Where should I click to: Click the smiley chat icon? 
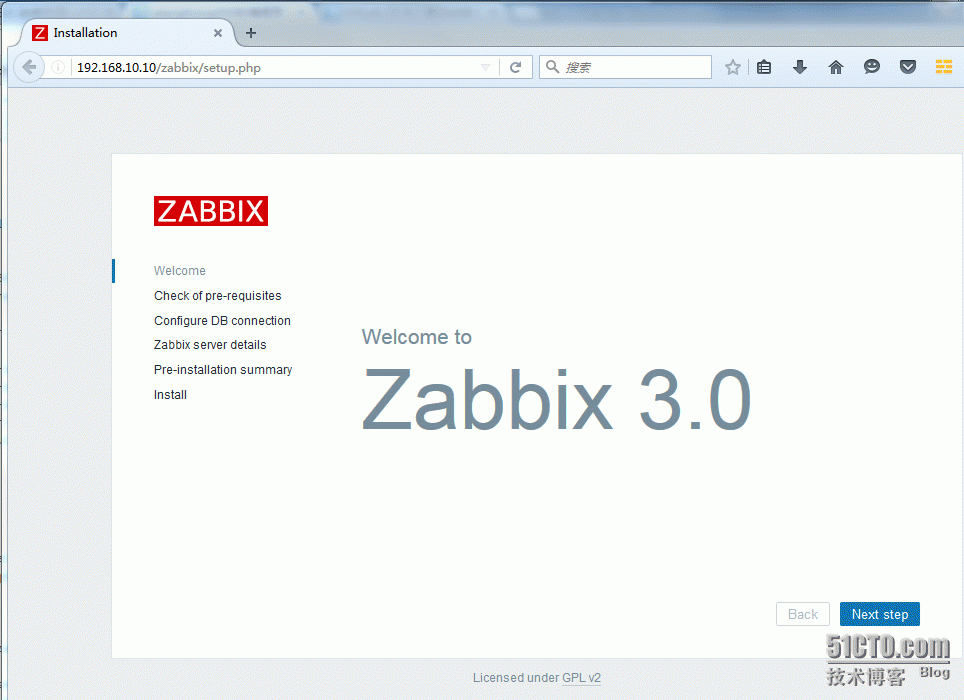[x=872, y=66]
